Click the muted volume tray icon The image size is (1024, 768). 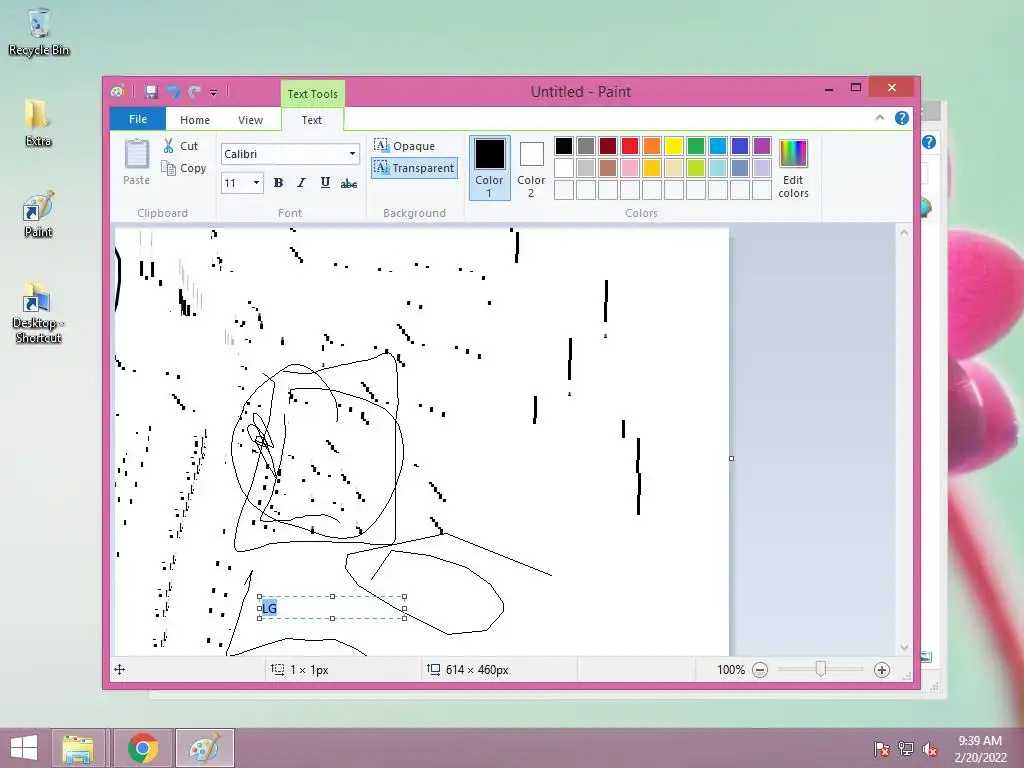point(930,748)
